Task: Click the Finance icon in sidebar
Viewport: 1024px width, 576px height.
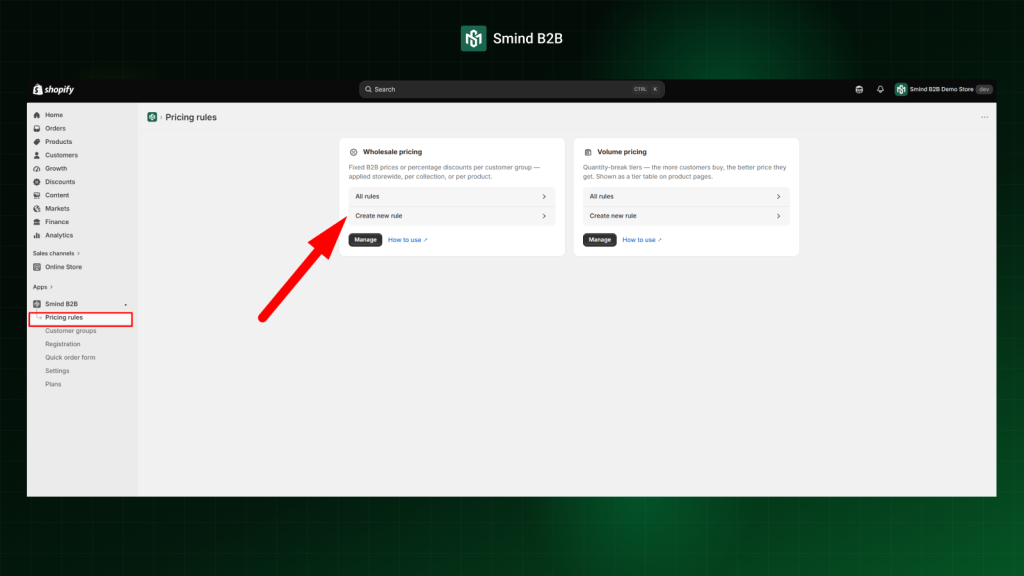Action: point(37,222)
